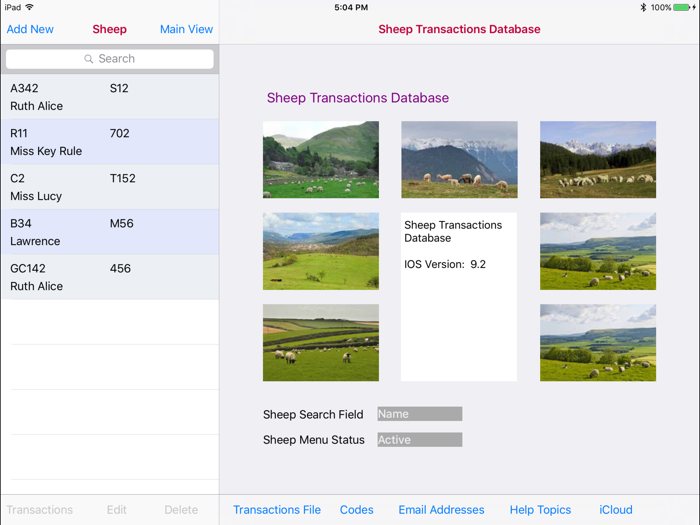Click tag number 456
Screen dimensions: 700x525
pyautogui.click(x=121, y=268)
